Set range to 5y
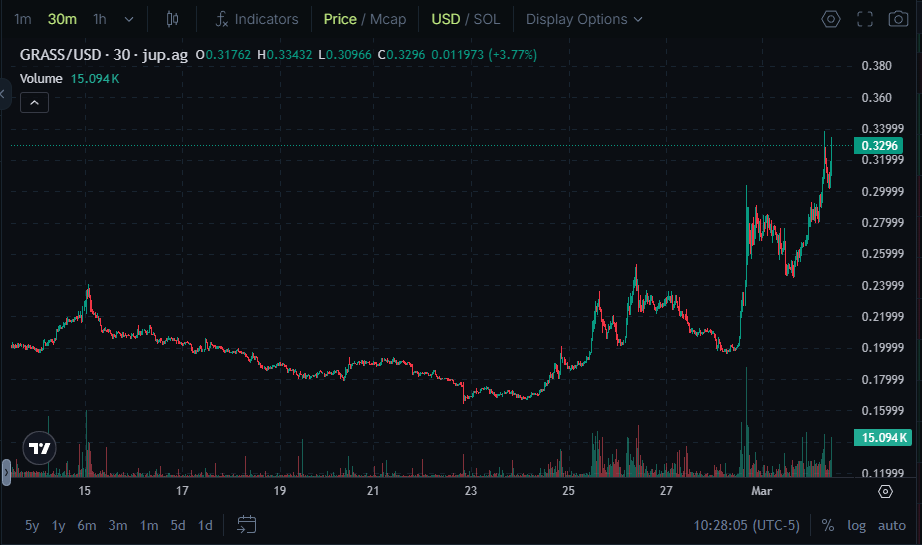This screenshot has height=545, width=922. (32, 526)
